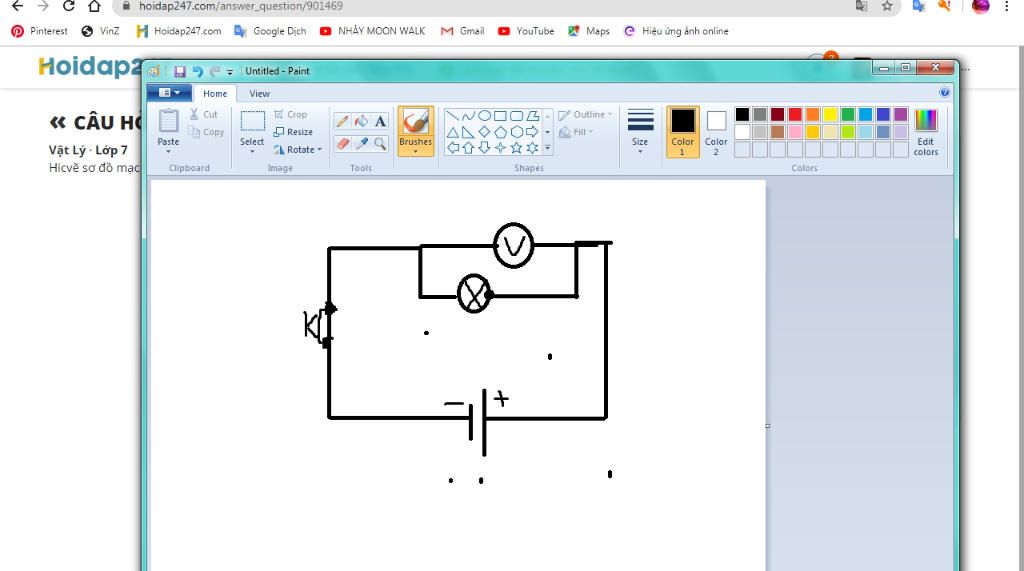Pick the yellow palette swatch

click(x=830, y=115)
